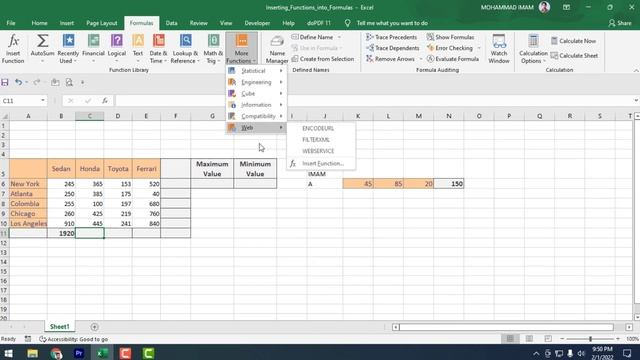The height and width of the screenshot is (360, 640).
Task: Open File Explorer from taskbar
Action: click(32, 353)
